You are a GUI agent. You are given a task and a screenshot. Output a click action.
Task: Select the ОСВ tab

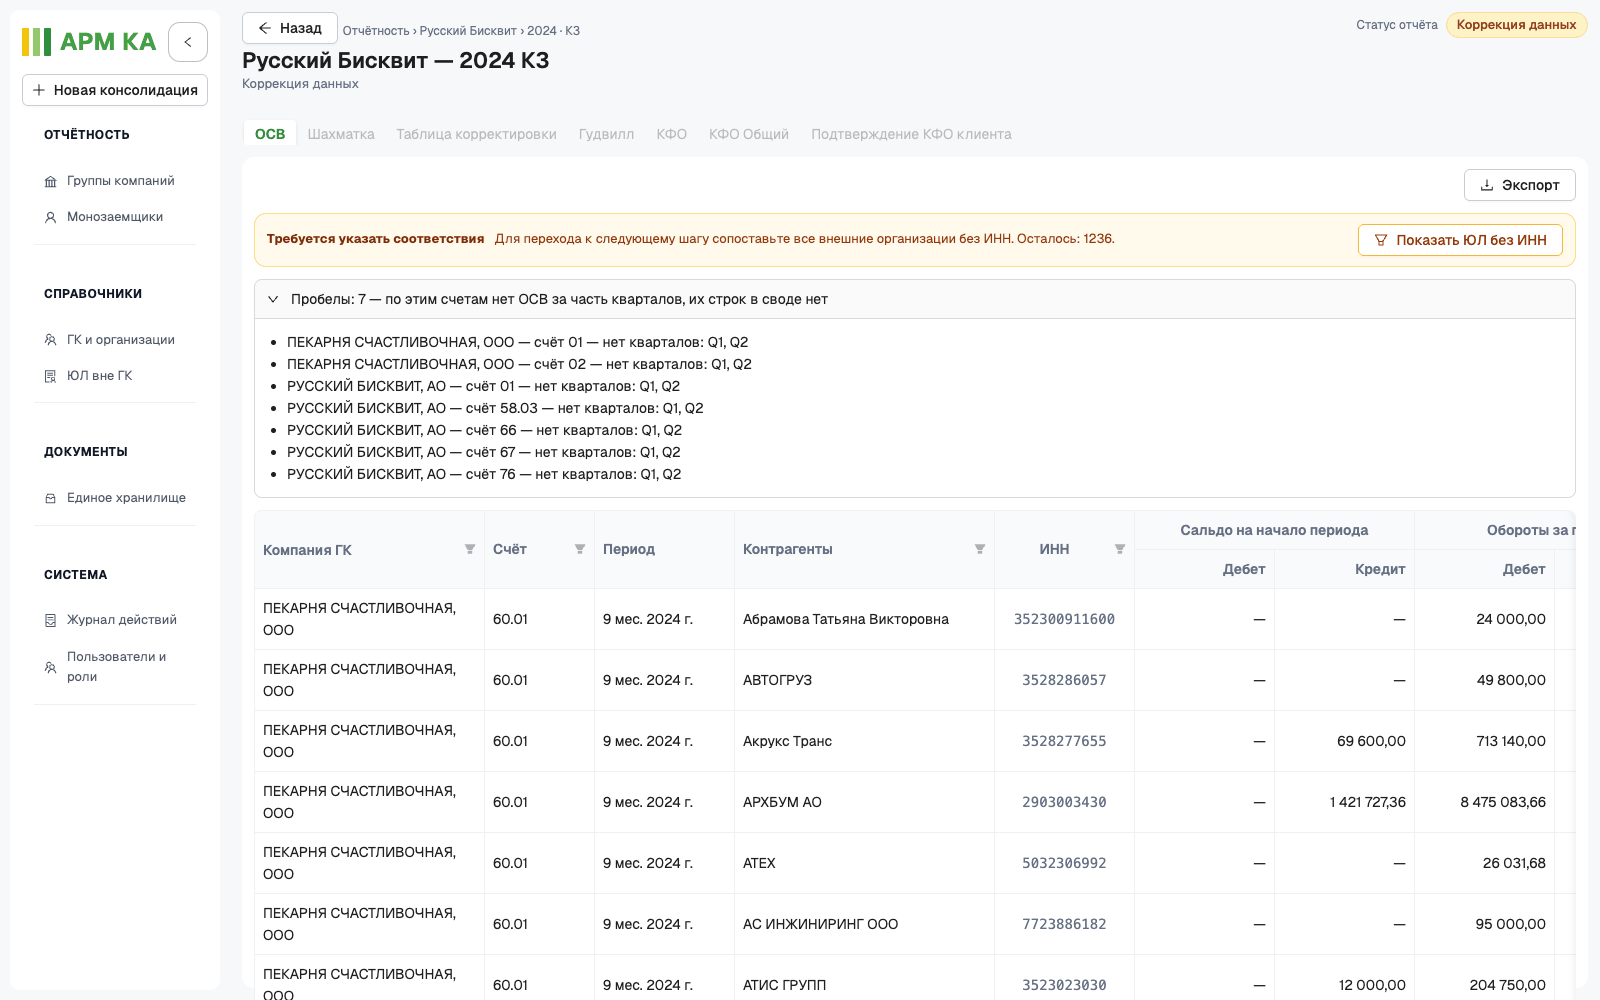pyautogui.click(x=270, y=134)
